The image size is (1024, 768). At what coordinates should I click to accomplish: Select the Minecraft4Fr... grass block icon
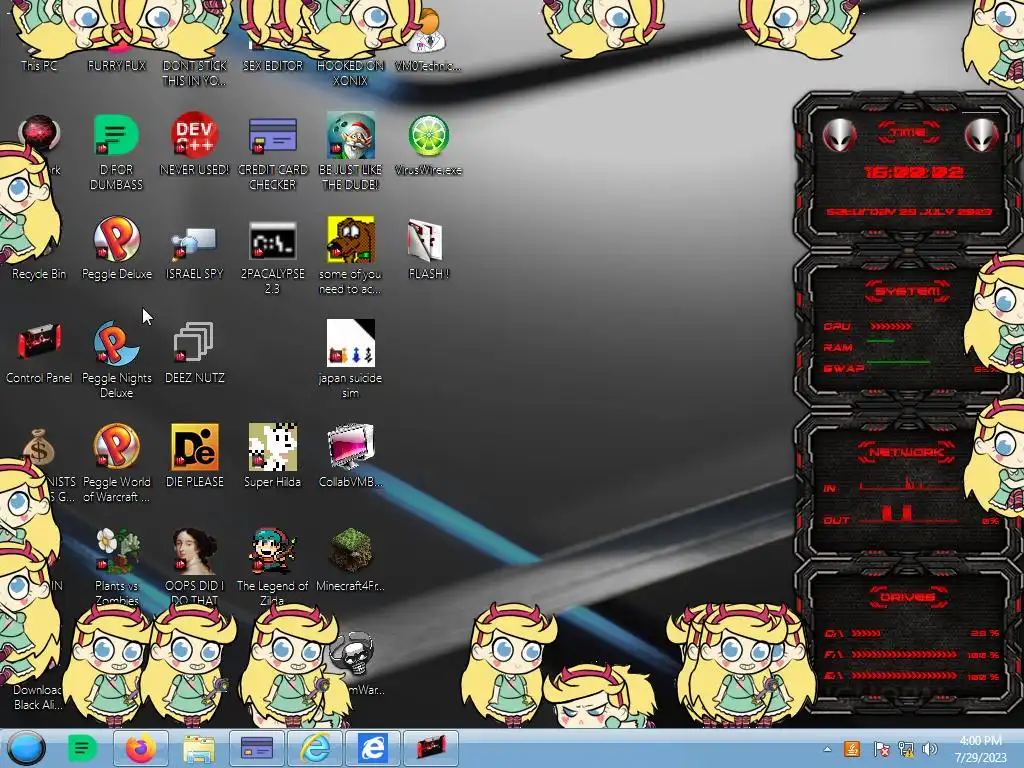click(351, 551)
